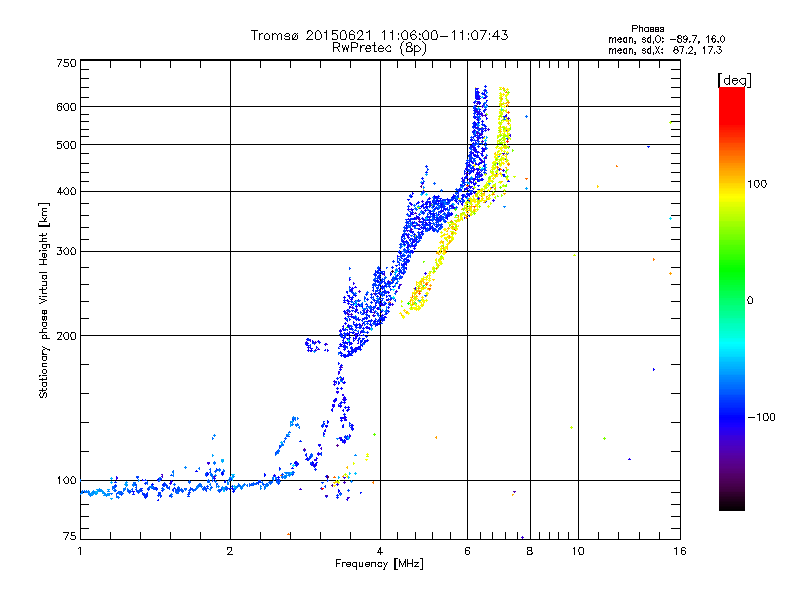The height and width of the screenshot is (600, 800).
Task: Click the y-axis tick label '750'
Action: 66,63
